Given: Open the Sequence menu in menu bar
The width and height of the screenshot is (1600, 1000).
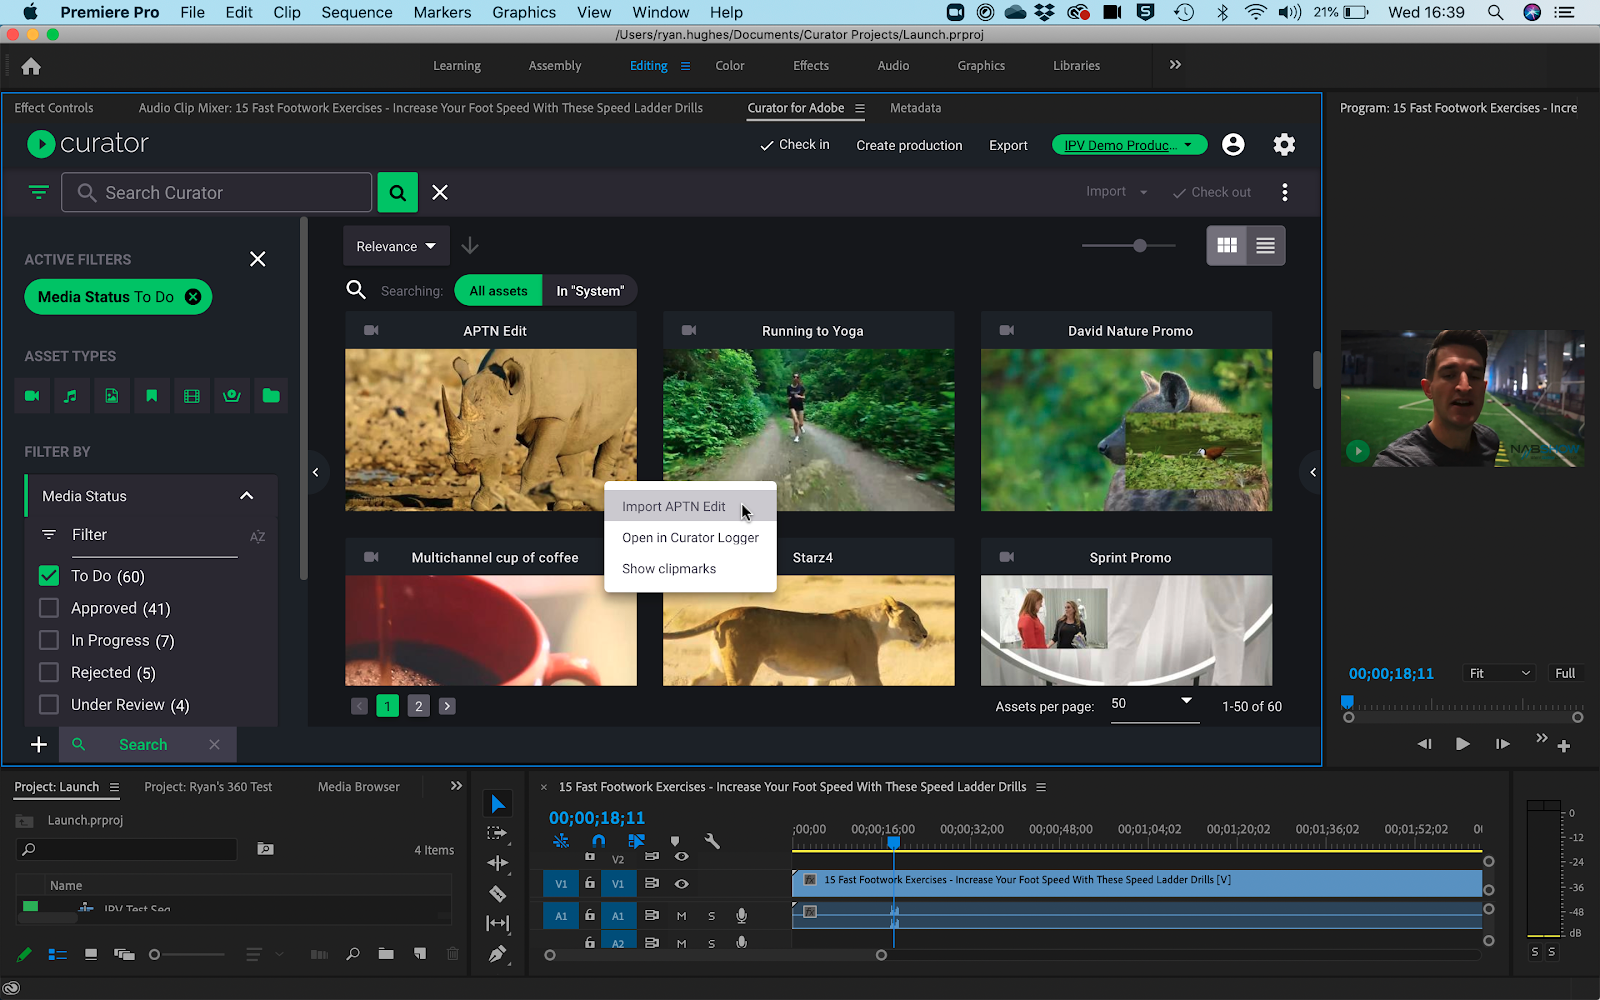Looking at the screenshot, I should pyautogui.click(x=357, y=12).
